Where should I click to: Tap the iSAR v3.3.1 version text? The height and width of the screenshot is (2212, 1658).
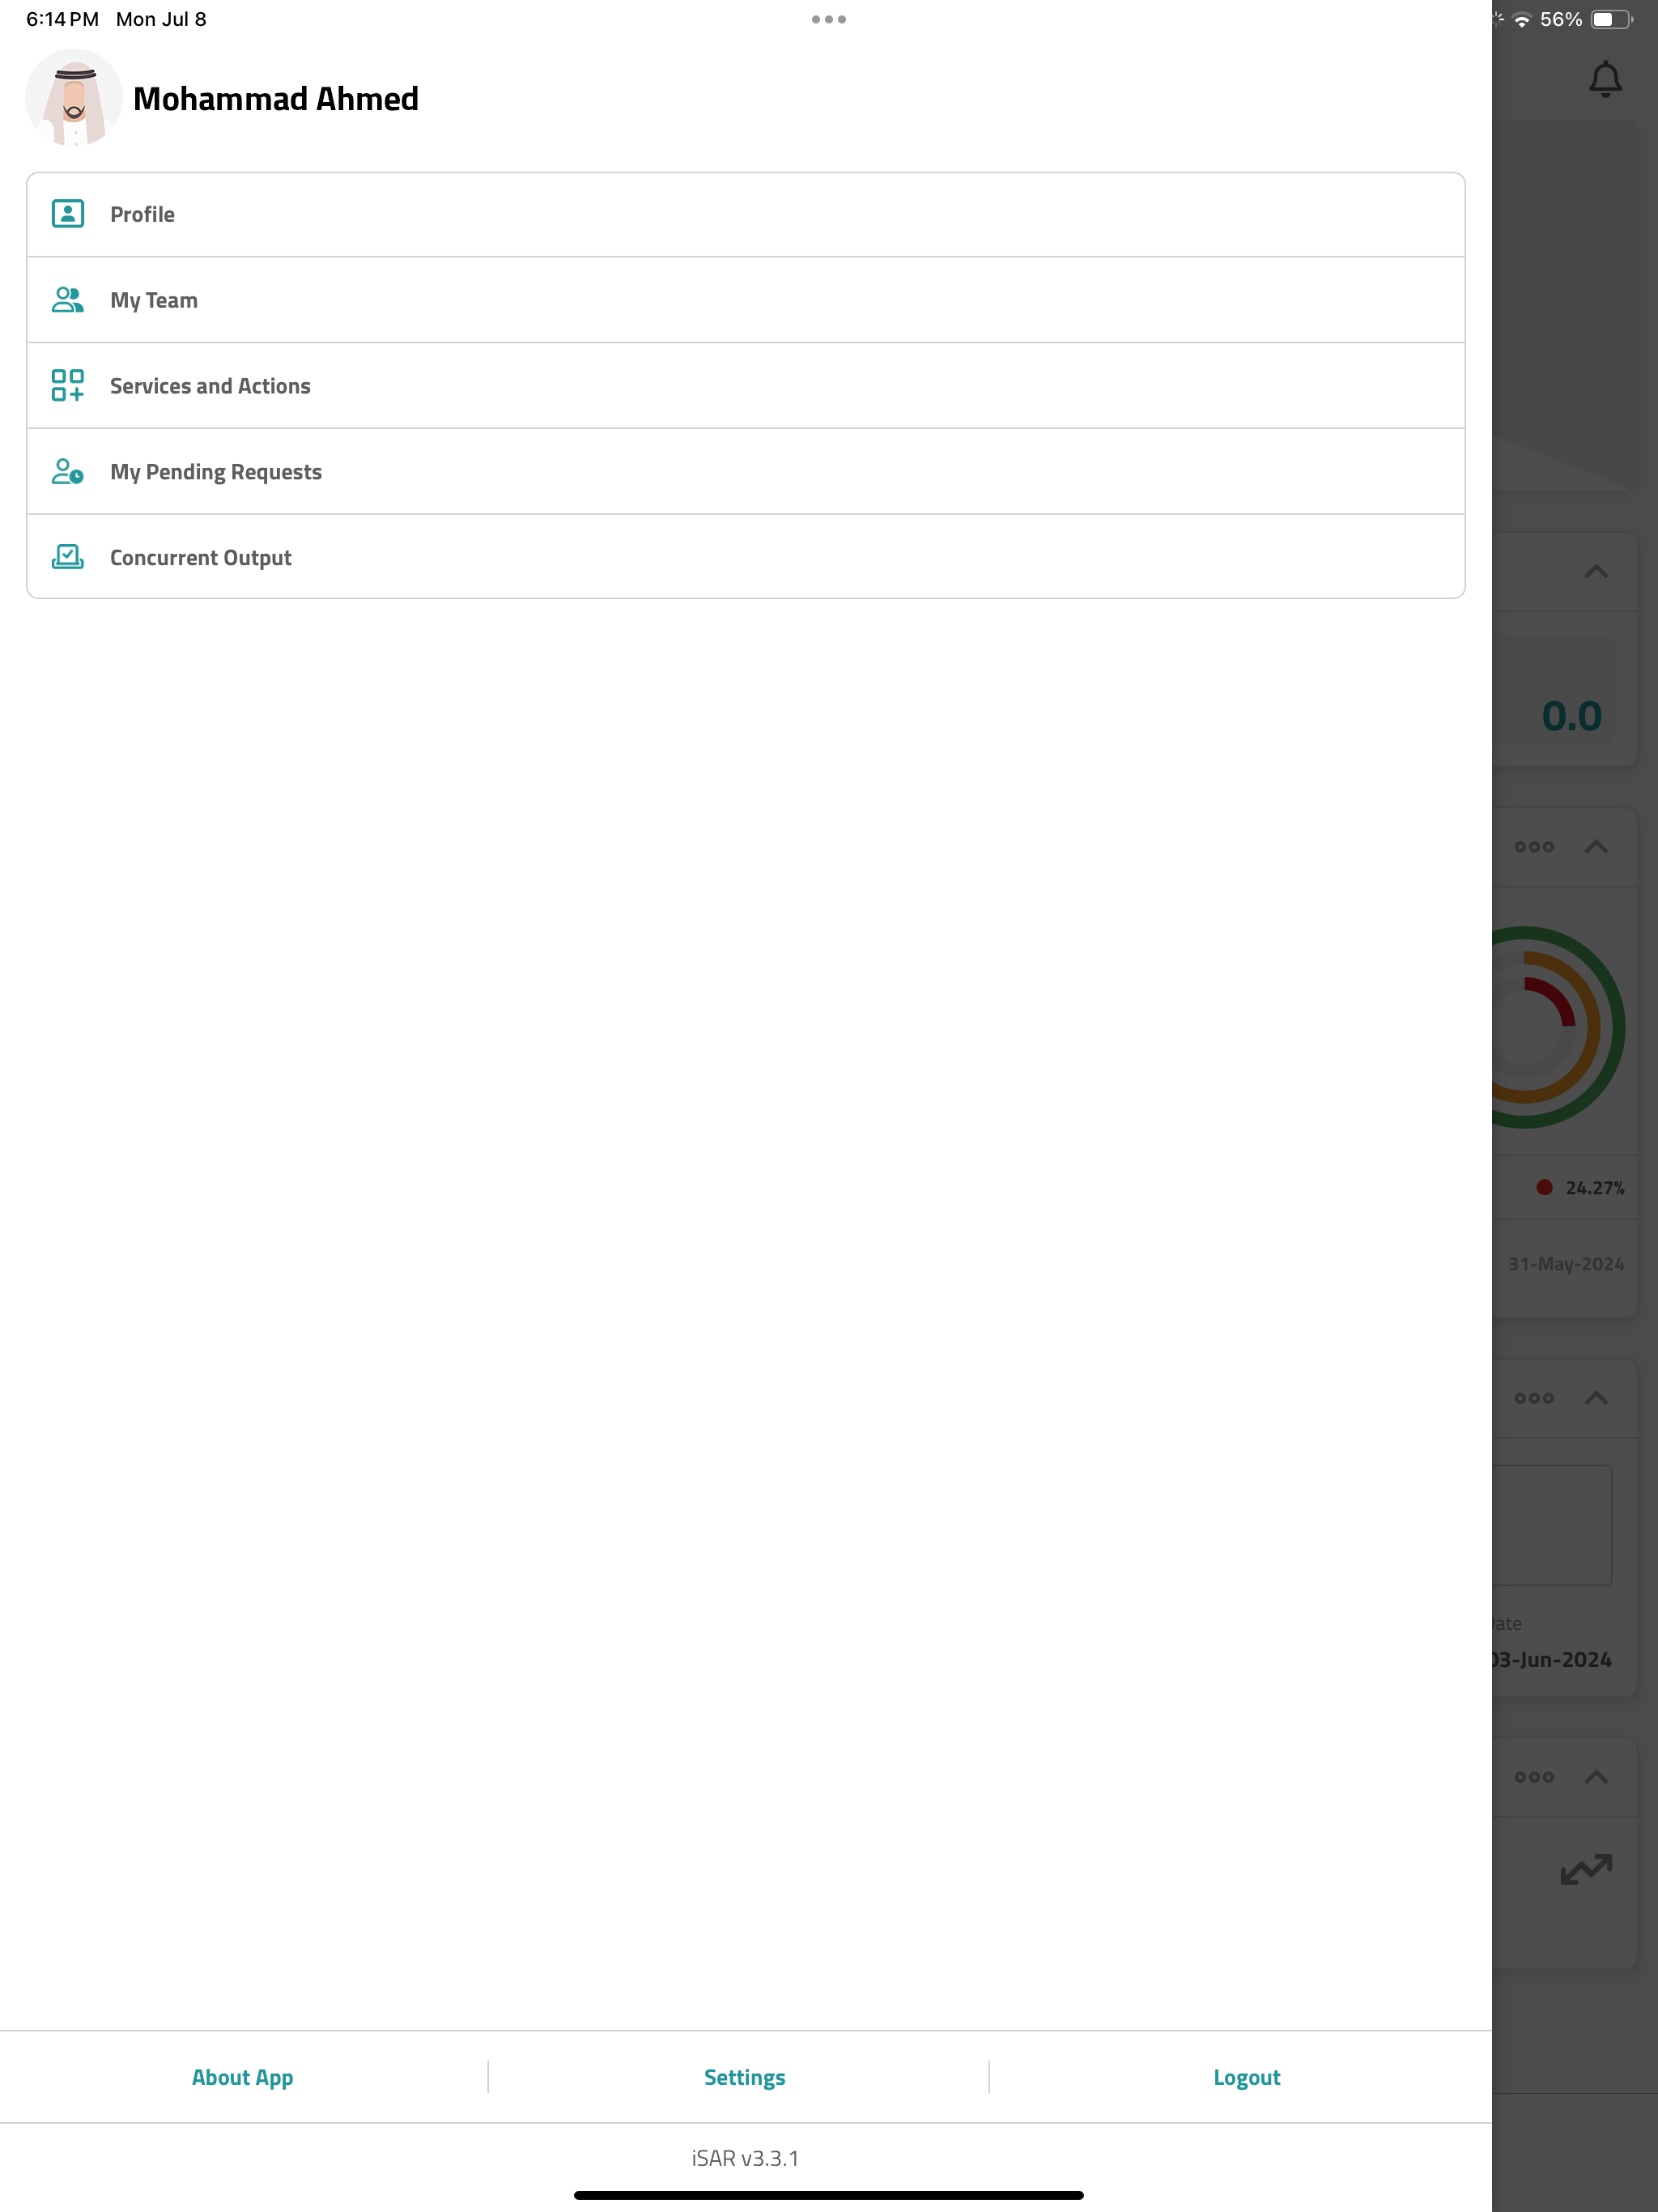[745, 2158]
